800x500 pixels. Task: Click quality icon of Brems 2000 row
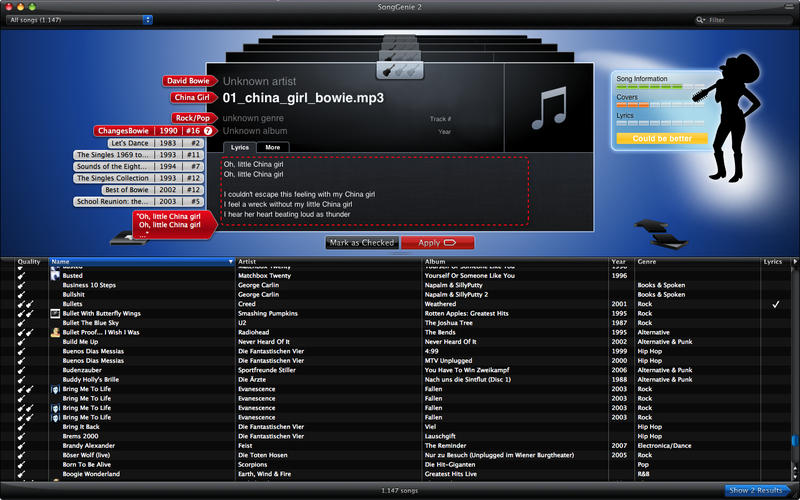tap(21, 436)
